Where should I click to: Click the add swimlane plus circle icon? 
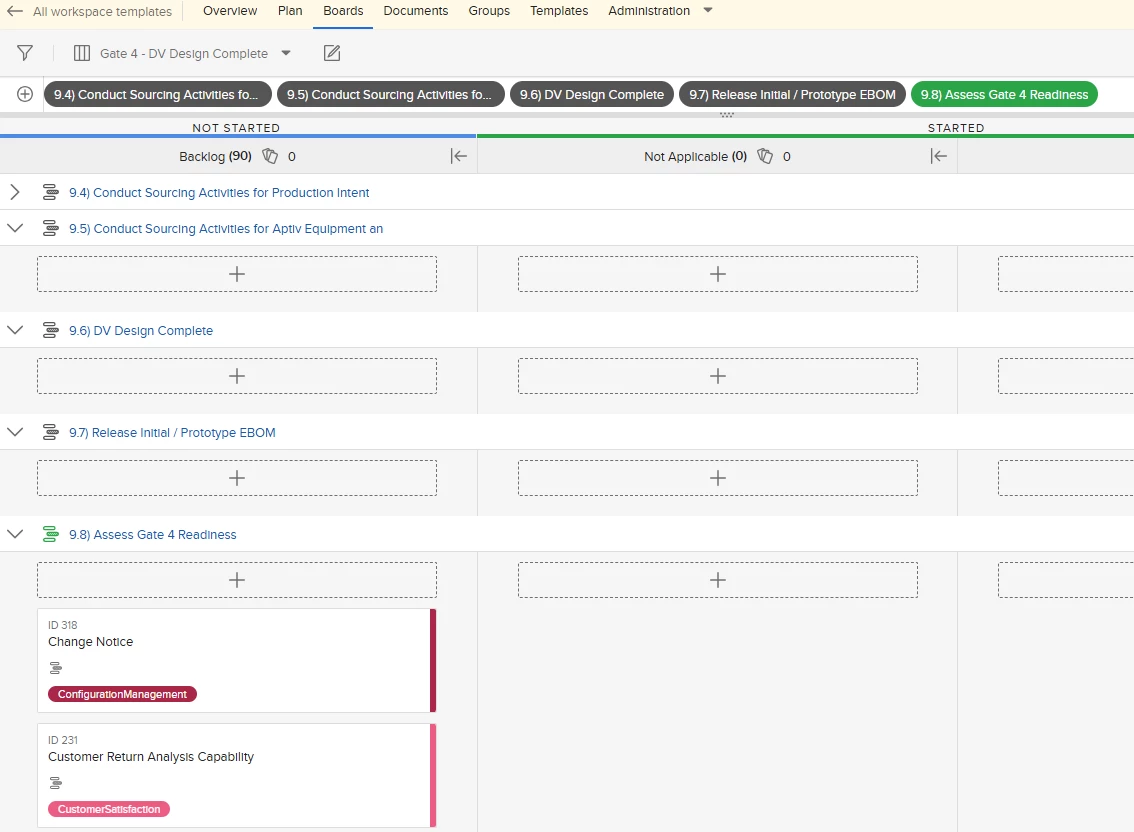(25, 94)
